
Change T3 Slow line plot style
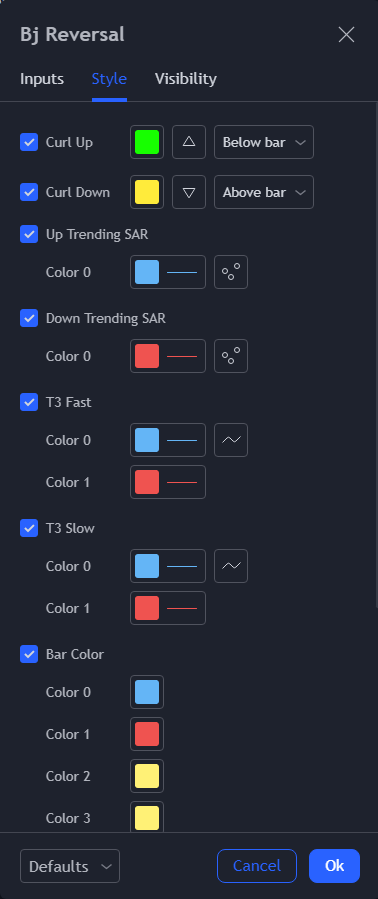231,566
